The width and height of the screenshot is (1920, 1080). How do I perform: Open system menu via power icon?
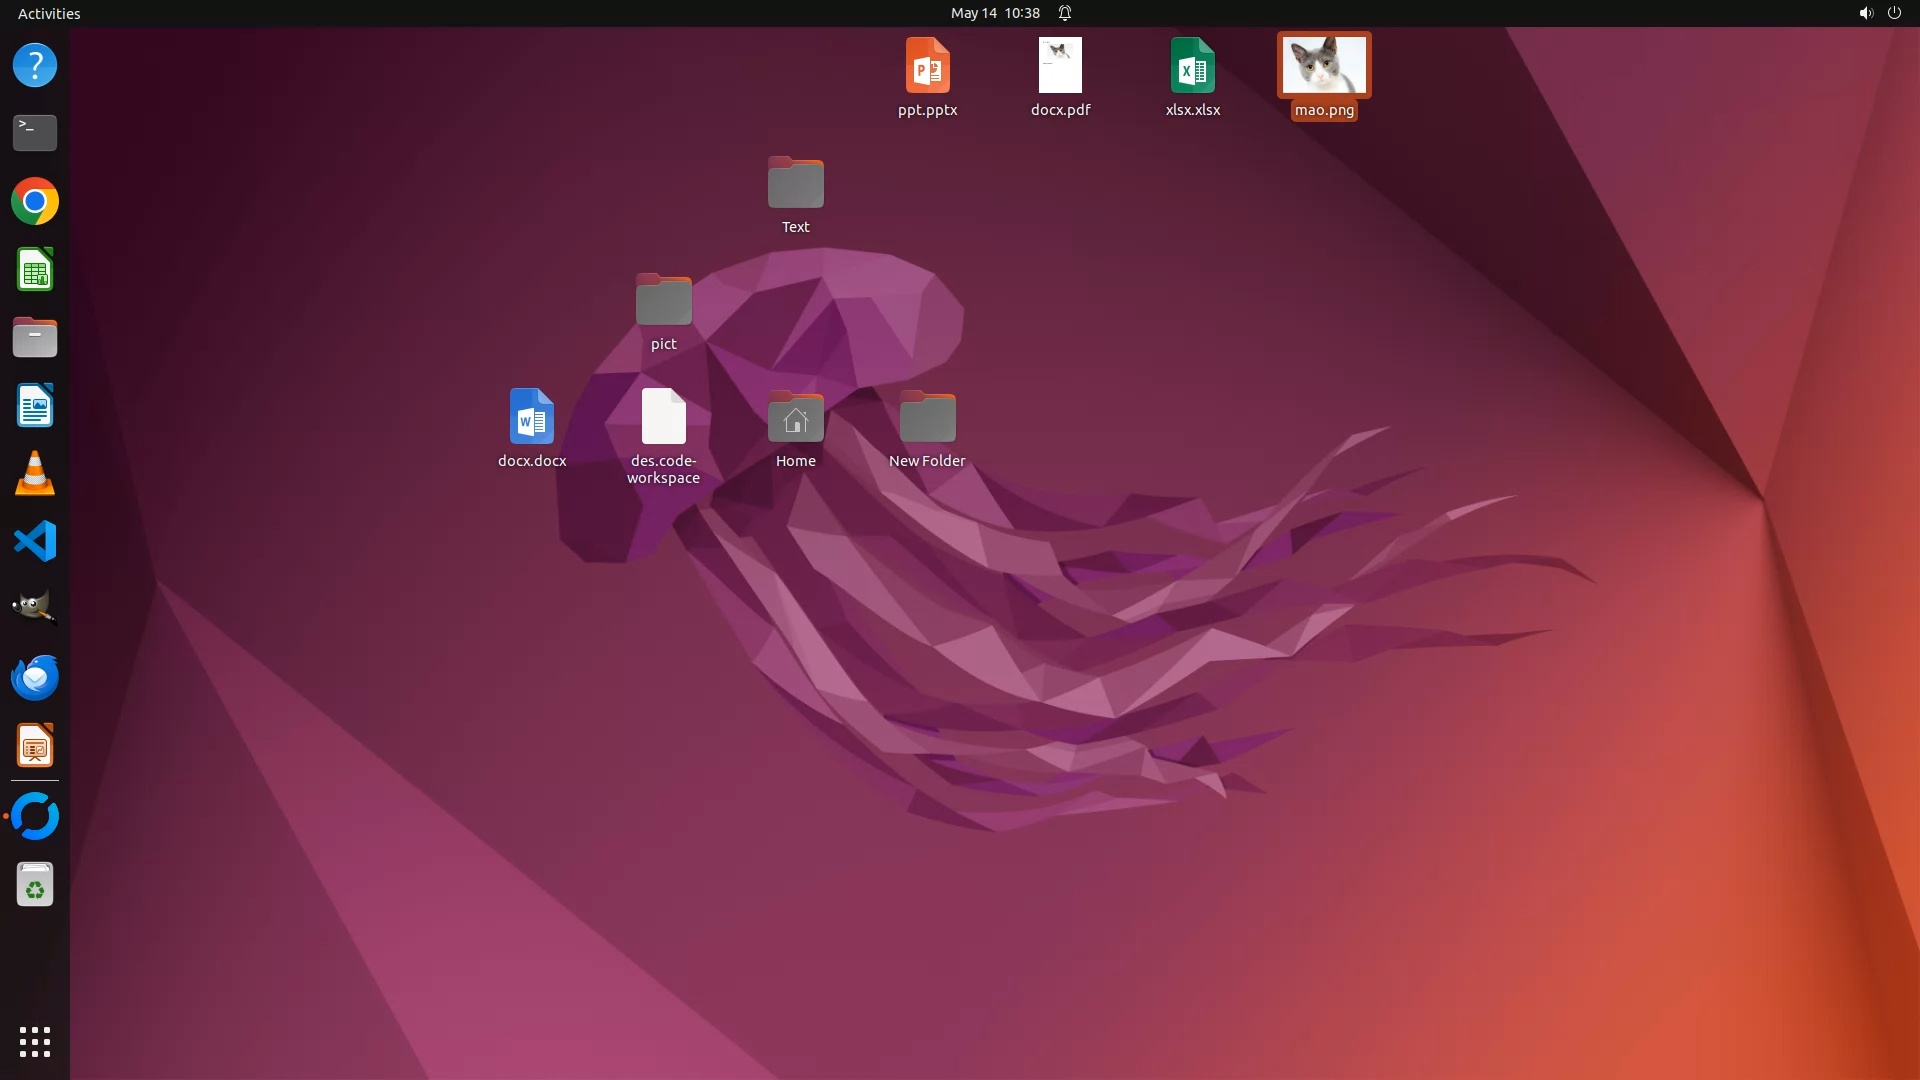pos(1894,13)
